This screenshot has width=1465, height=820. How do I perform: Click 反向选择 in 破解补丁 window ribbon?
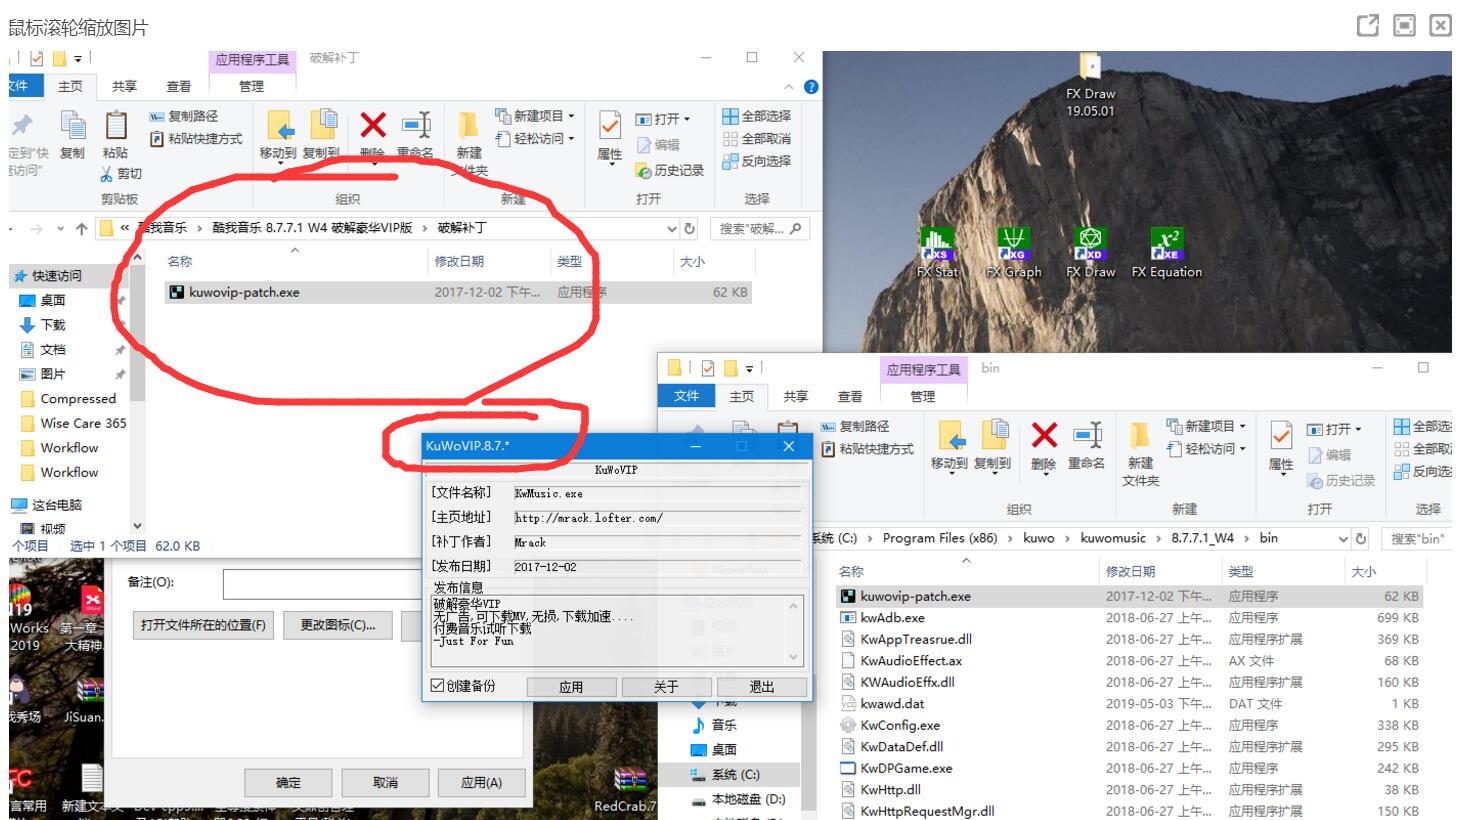click(757, 160)
